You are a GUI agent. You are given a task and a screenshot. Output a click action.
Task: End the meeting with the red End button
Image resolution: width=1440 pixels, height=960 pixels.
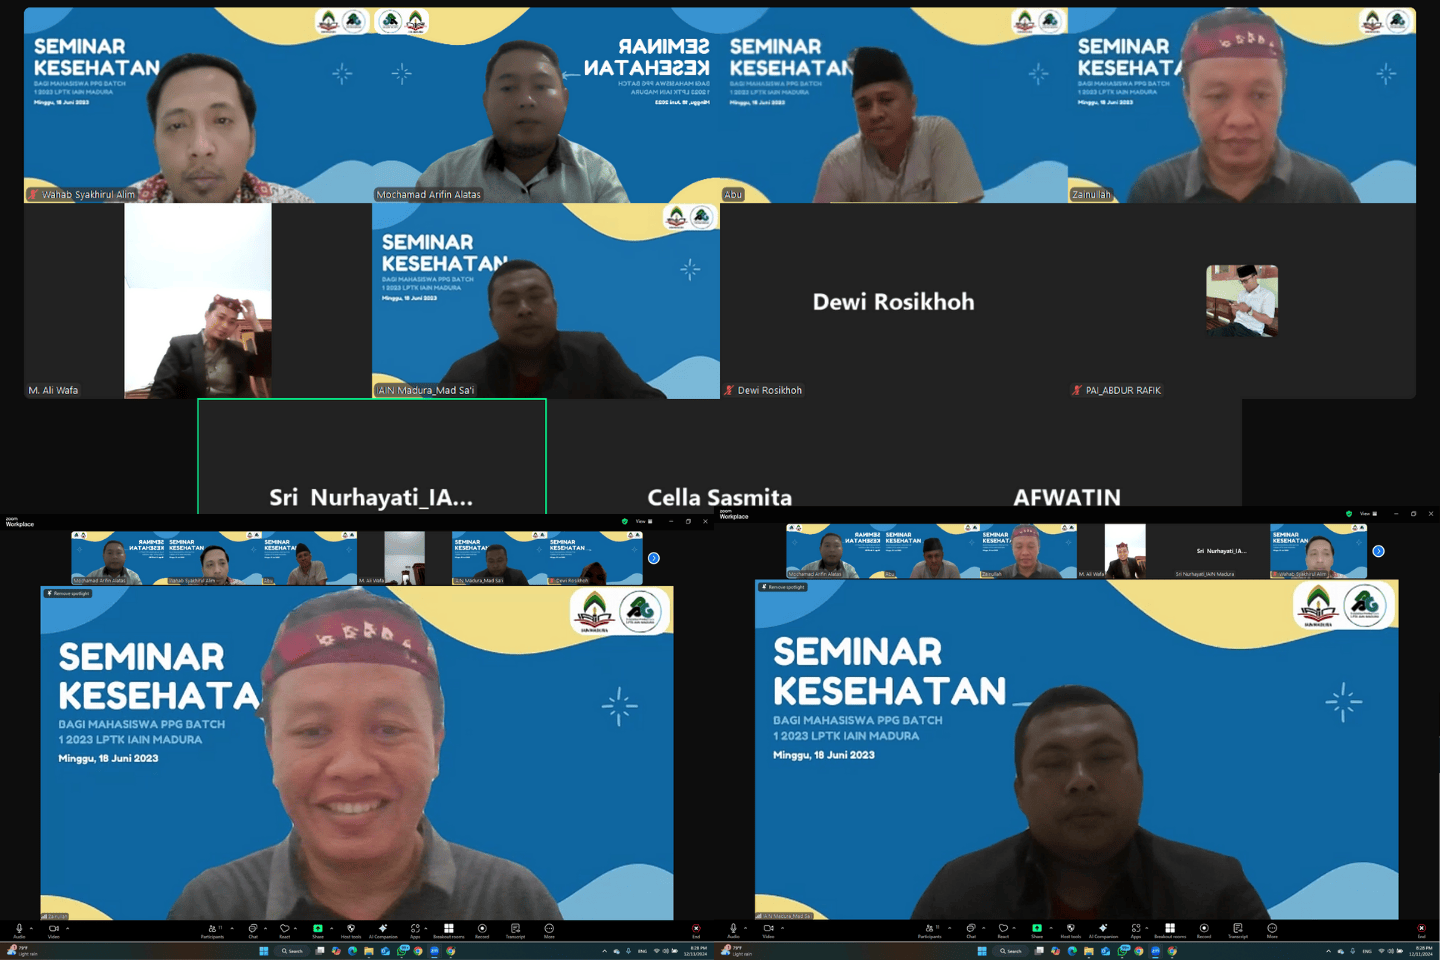(695, 928)
